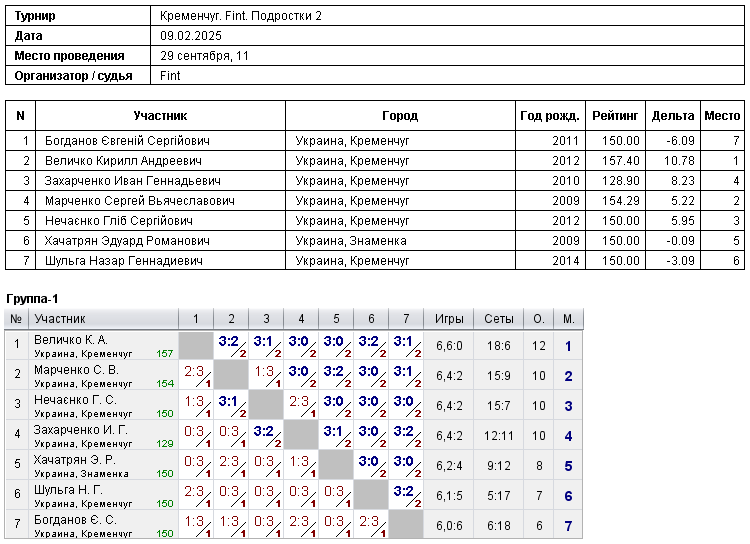Screen dimensions: 750x544
Task: Click sets value 18:6
Action: pos(498,346)
